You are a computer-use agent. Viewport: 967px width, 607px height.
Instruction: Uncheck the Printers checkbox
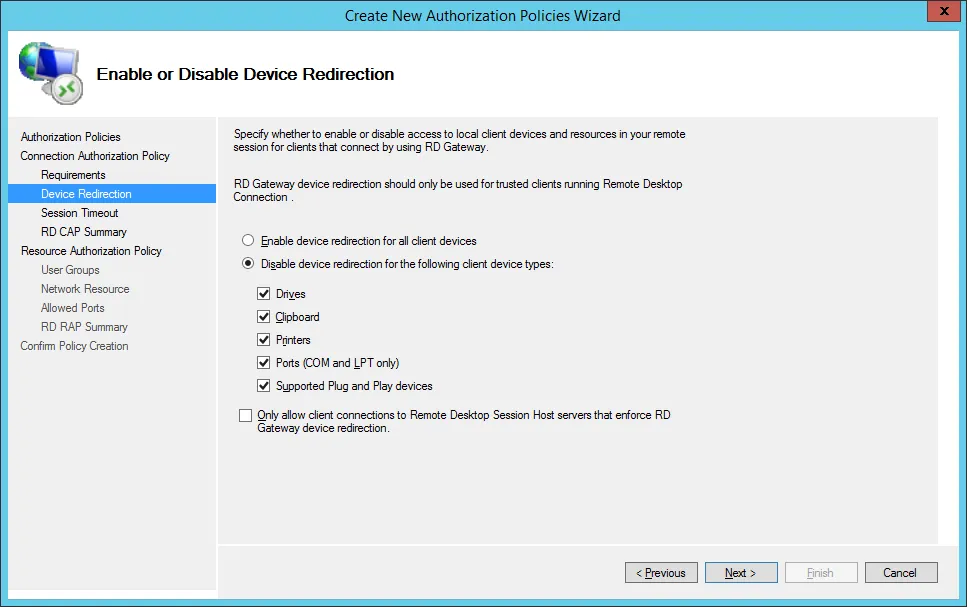(x=264, y=340)
